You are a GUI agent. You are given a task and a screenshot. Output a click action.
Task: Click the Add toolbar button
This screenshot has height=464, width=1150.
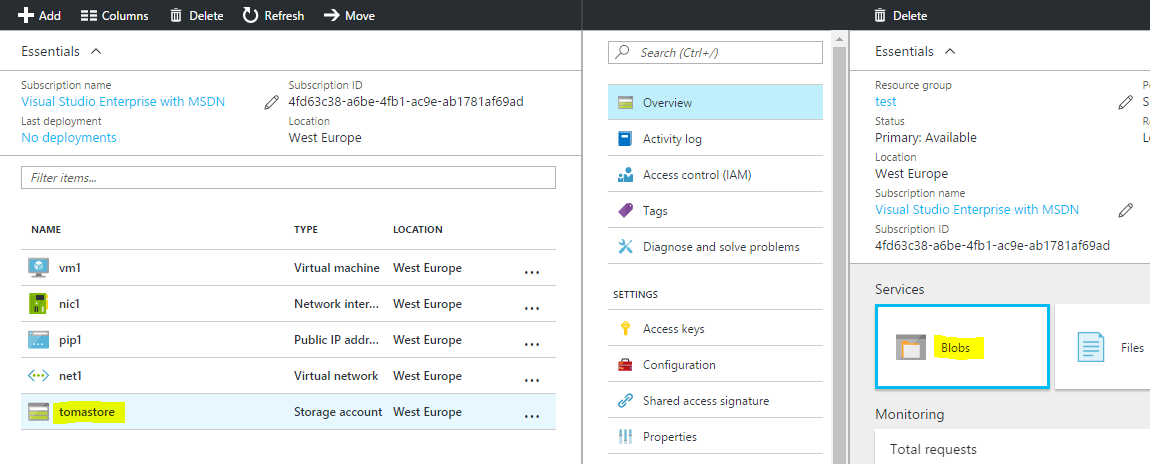click(39, 15)
